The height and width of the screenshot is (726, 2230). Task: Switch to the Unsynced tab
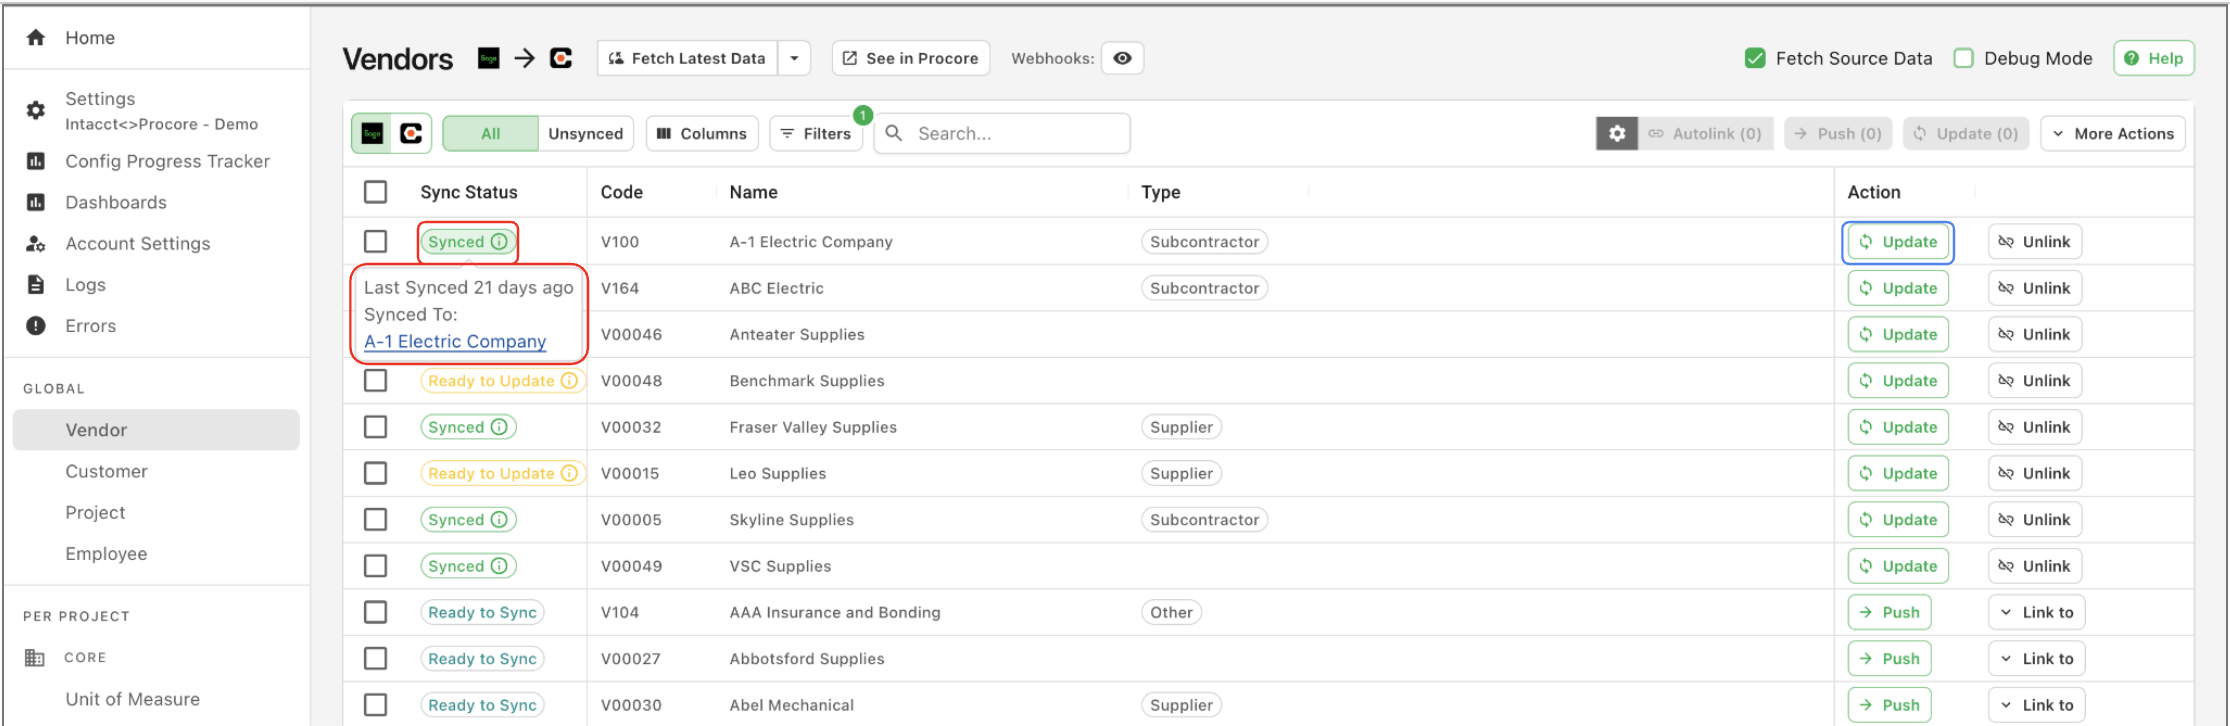586,133
